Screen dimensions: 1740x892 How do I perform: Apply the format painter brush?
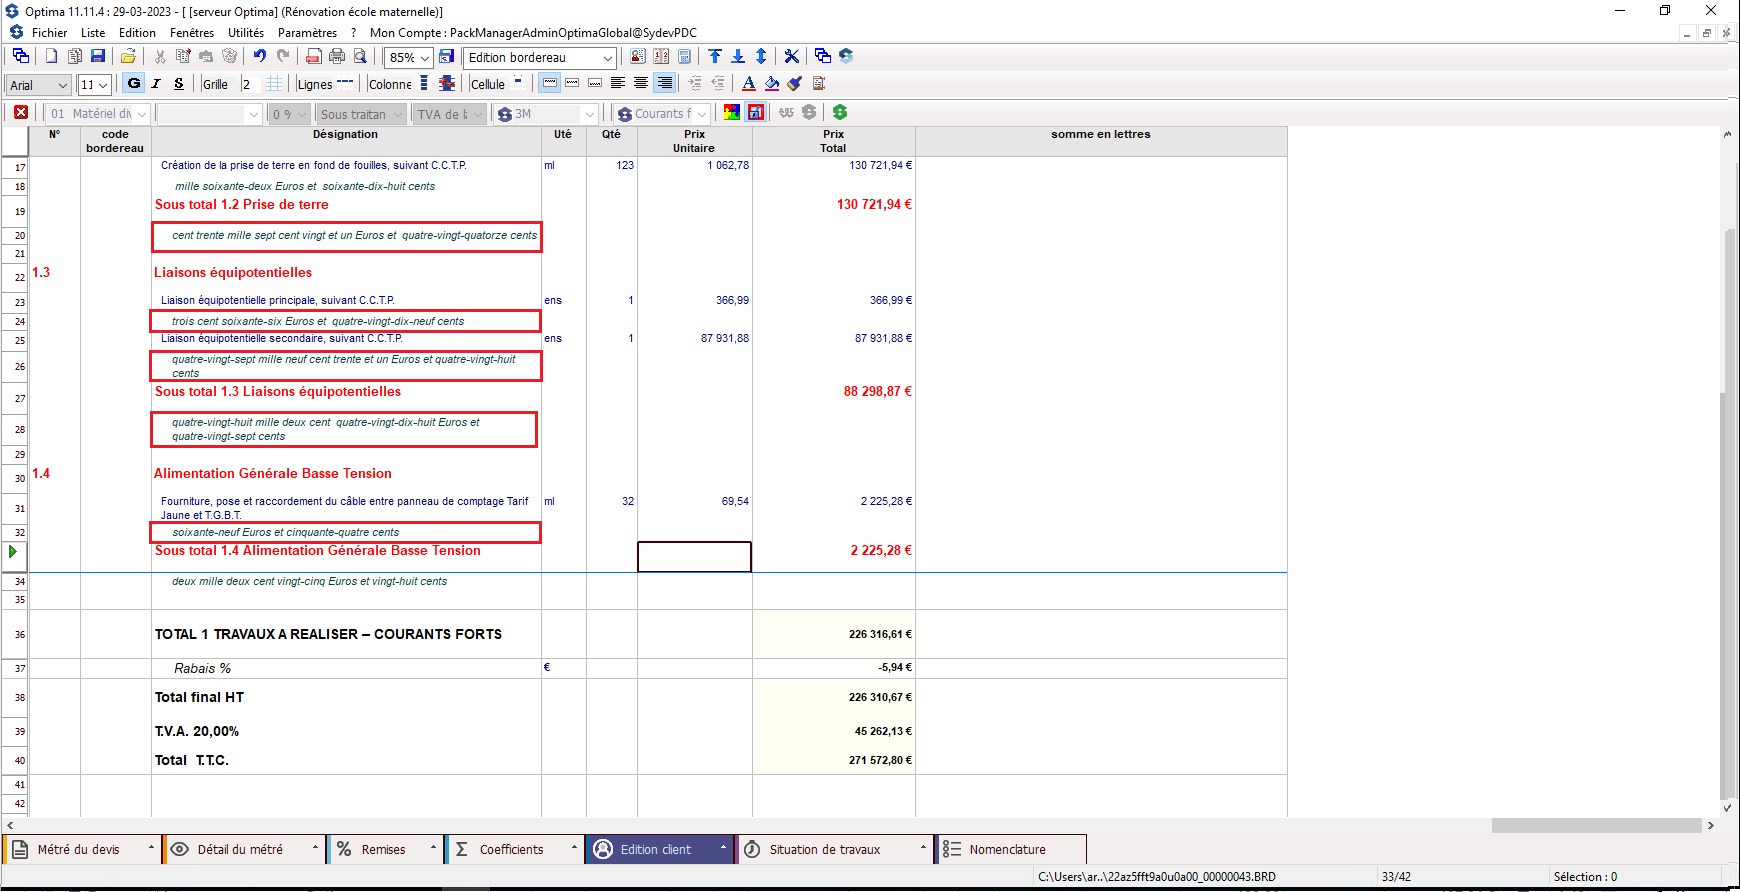(x=795, y=84)
